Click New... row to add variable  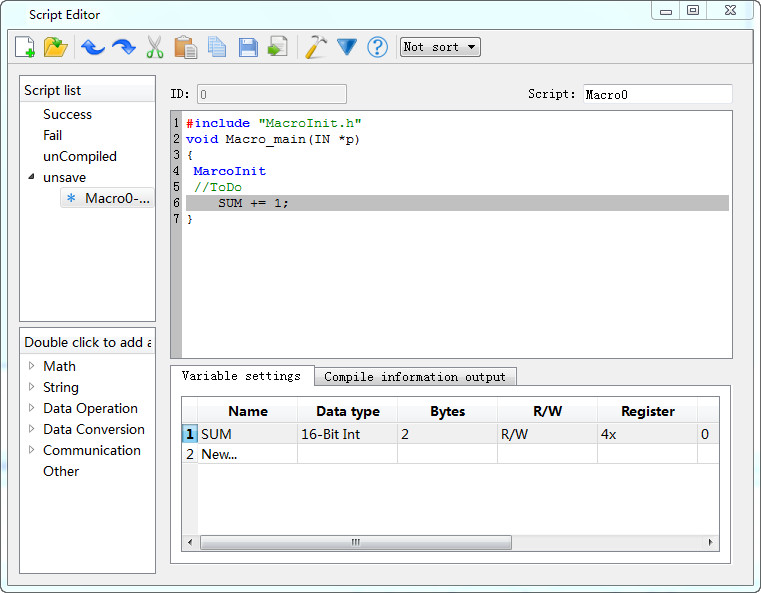[x=219, y=454]
